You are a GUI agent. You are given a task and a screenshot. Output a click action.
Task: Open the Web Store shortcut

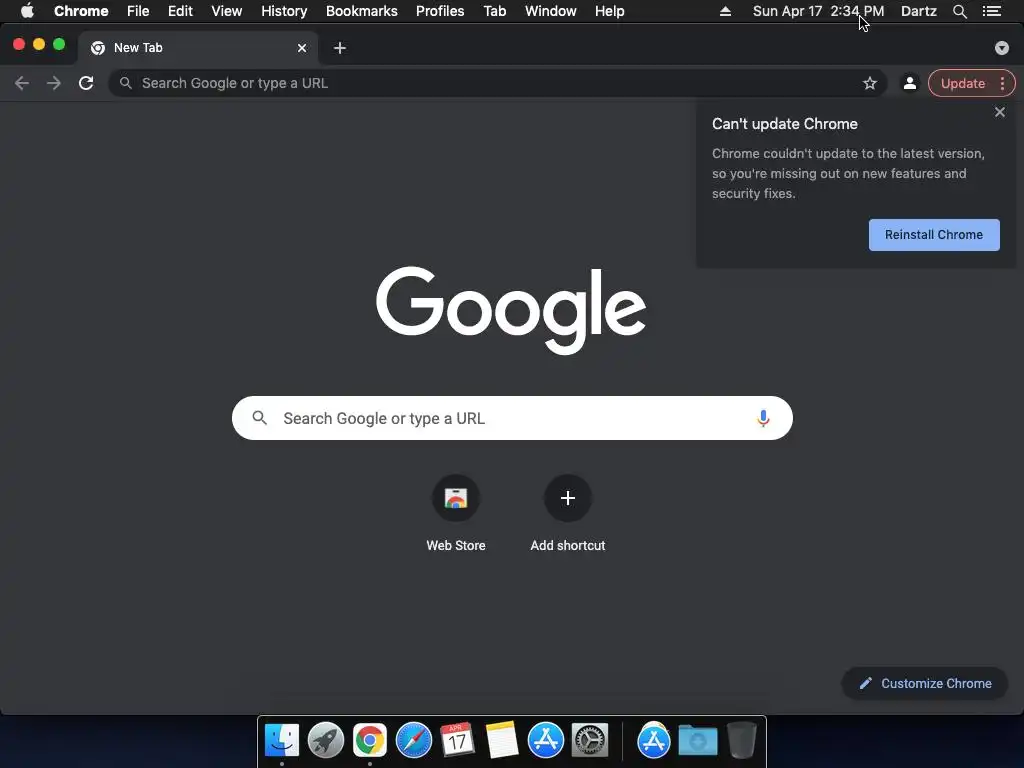click(456, 498)
